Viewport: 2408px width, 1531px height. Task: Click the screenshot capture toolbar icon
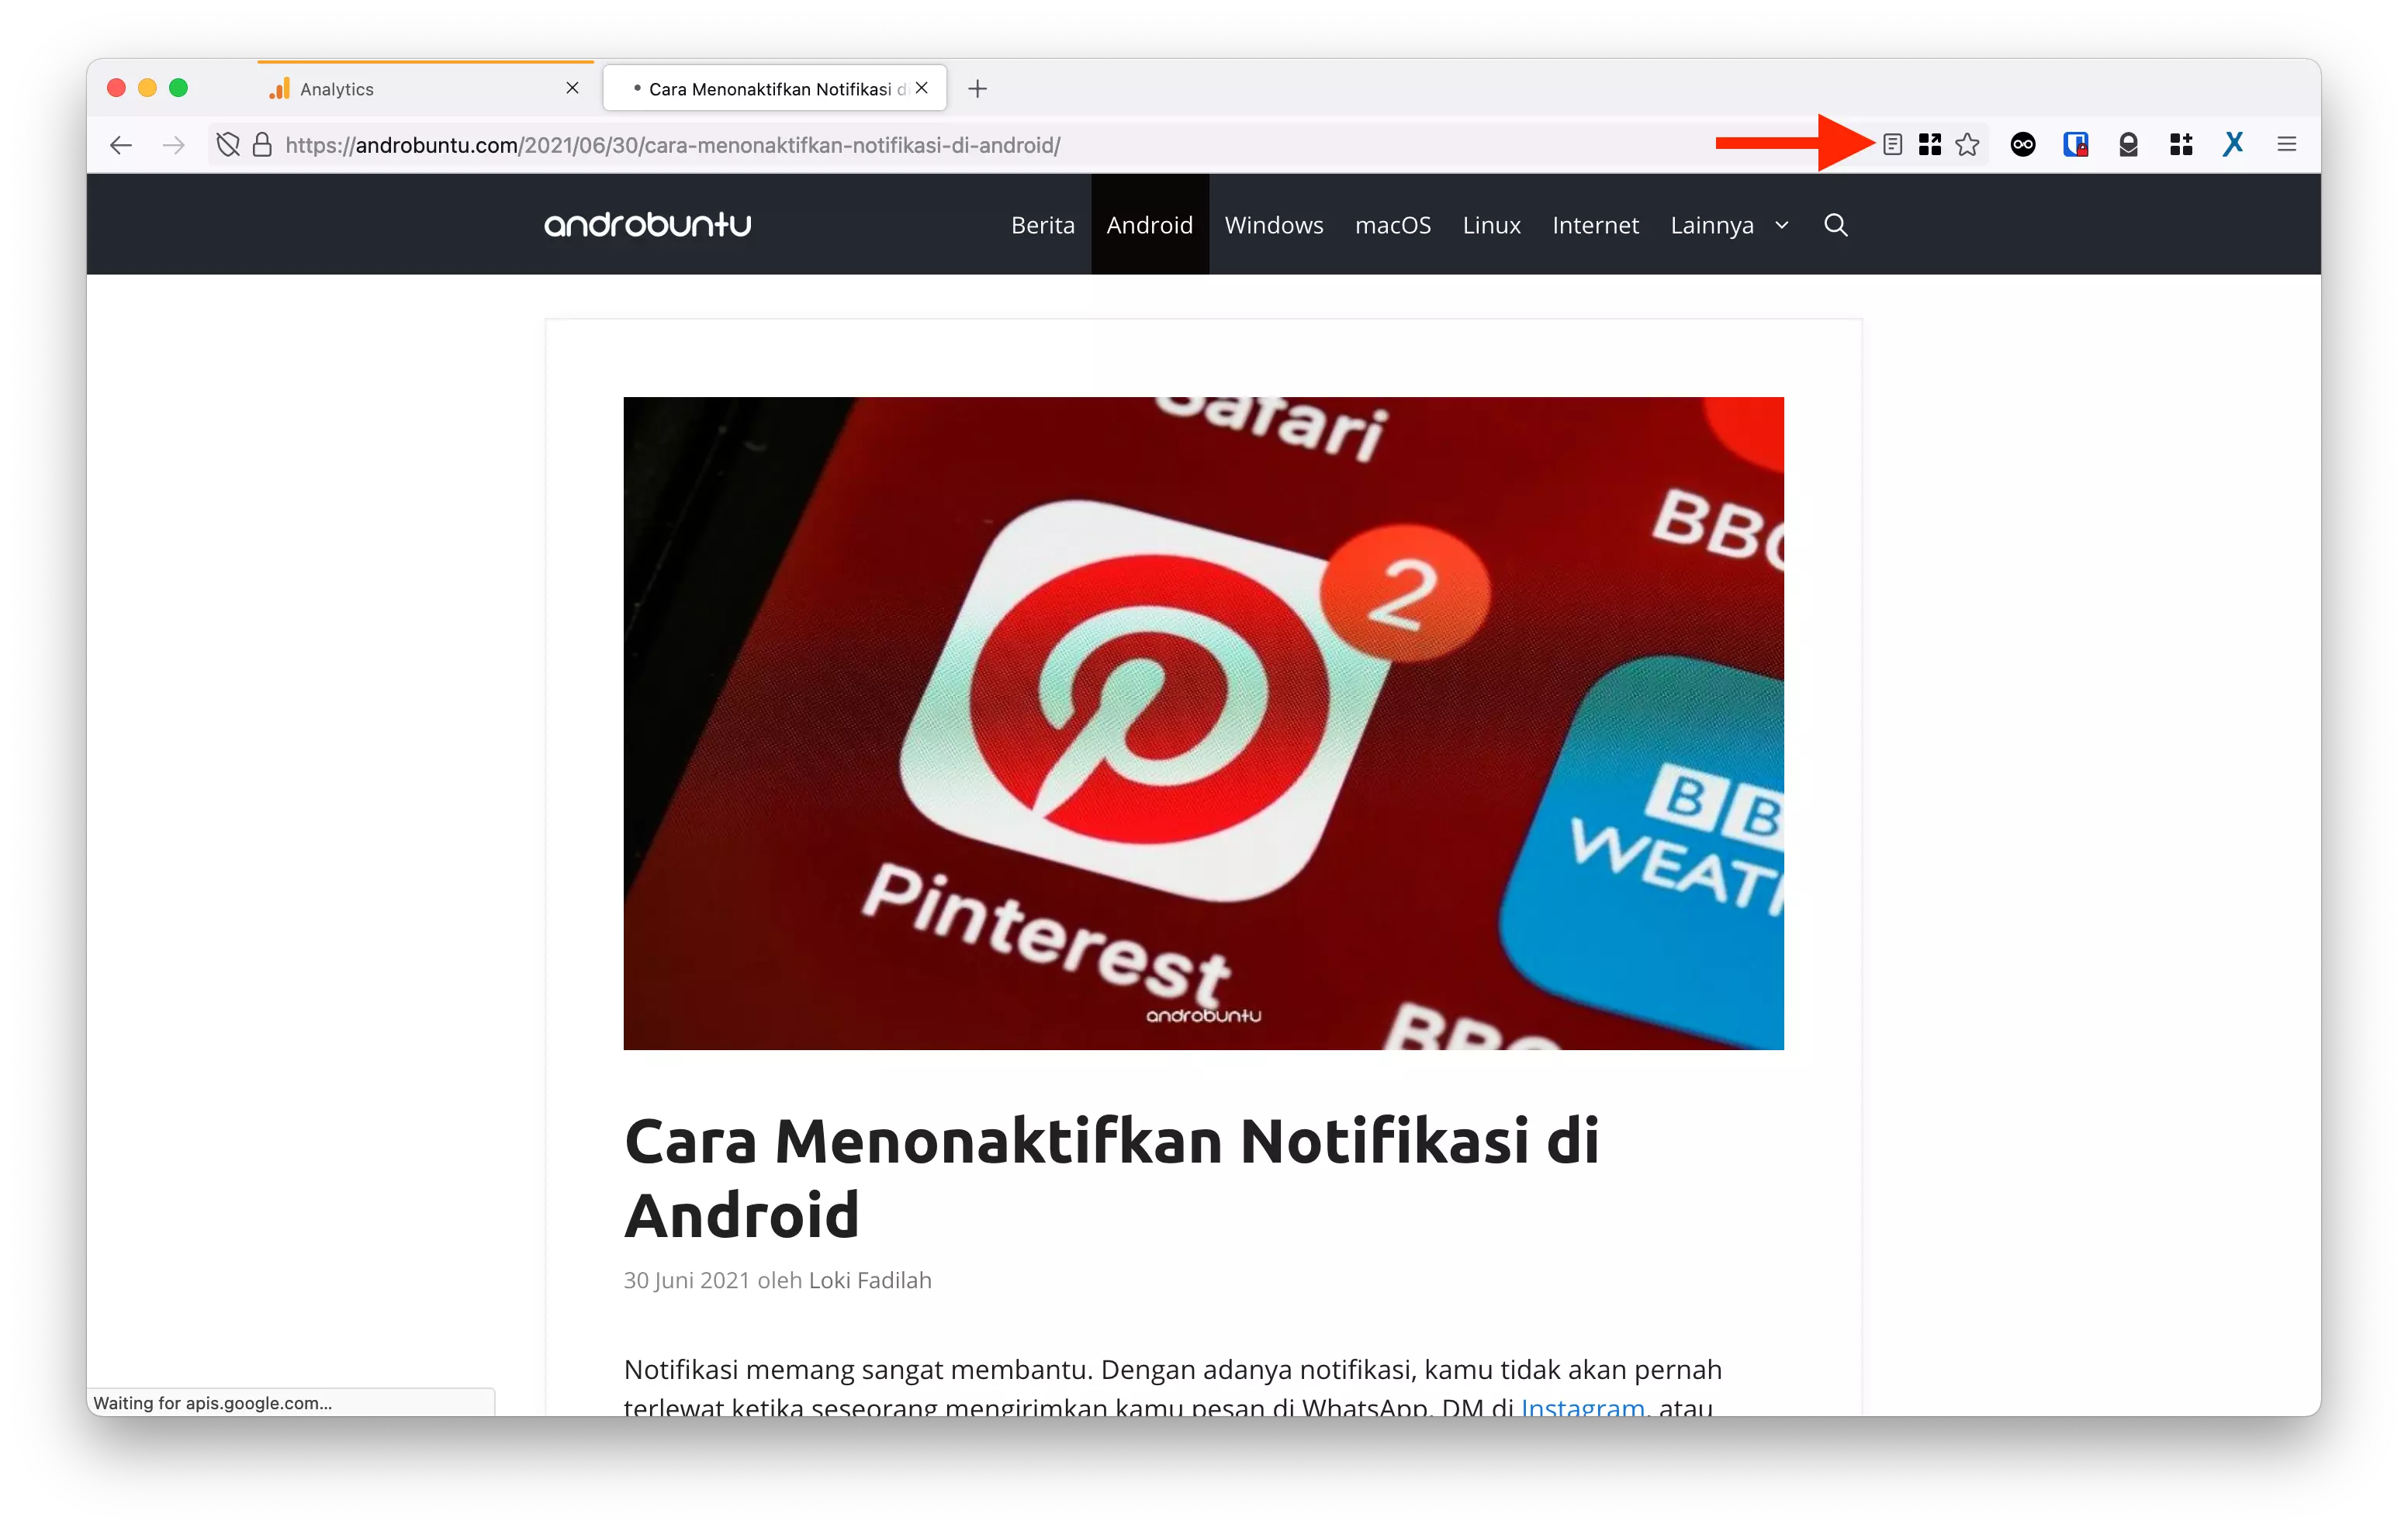(x=1929, y=144)
